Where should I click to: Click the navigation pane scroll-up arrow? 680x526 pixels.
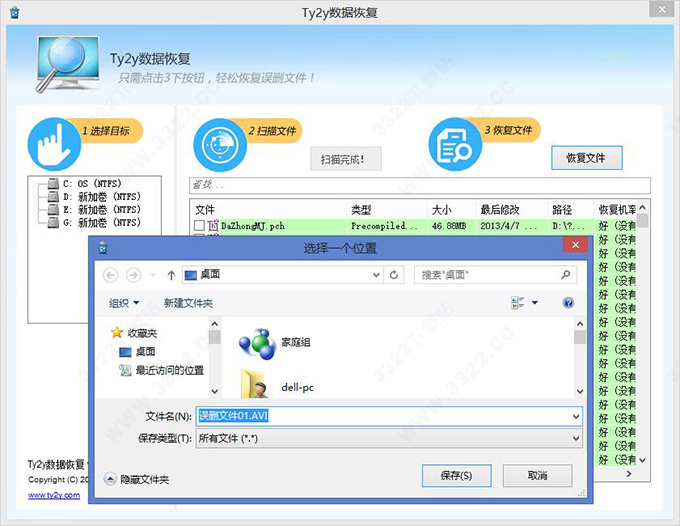tap(214, 324)
